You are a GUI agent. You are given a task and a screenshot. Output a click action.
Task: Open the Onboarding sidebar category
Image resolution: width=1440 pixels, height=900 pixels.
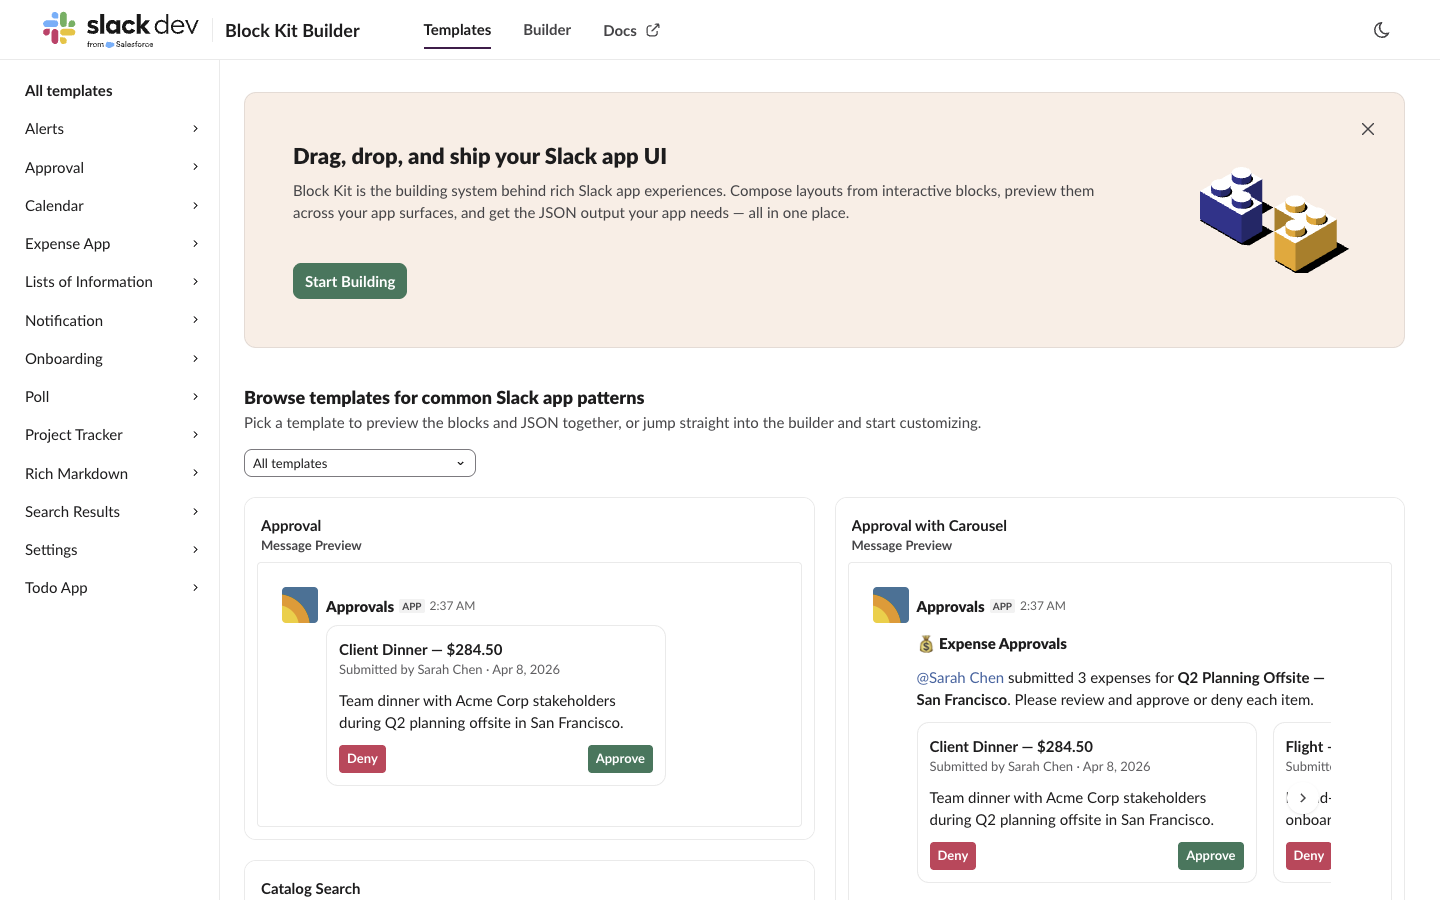point(64,359)
